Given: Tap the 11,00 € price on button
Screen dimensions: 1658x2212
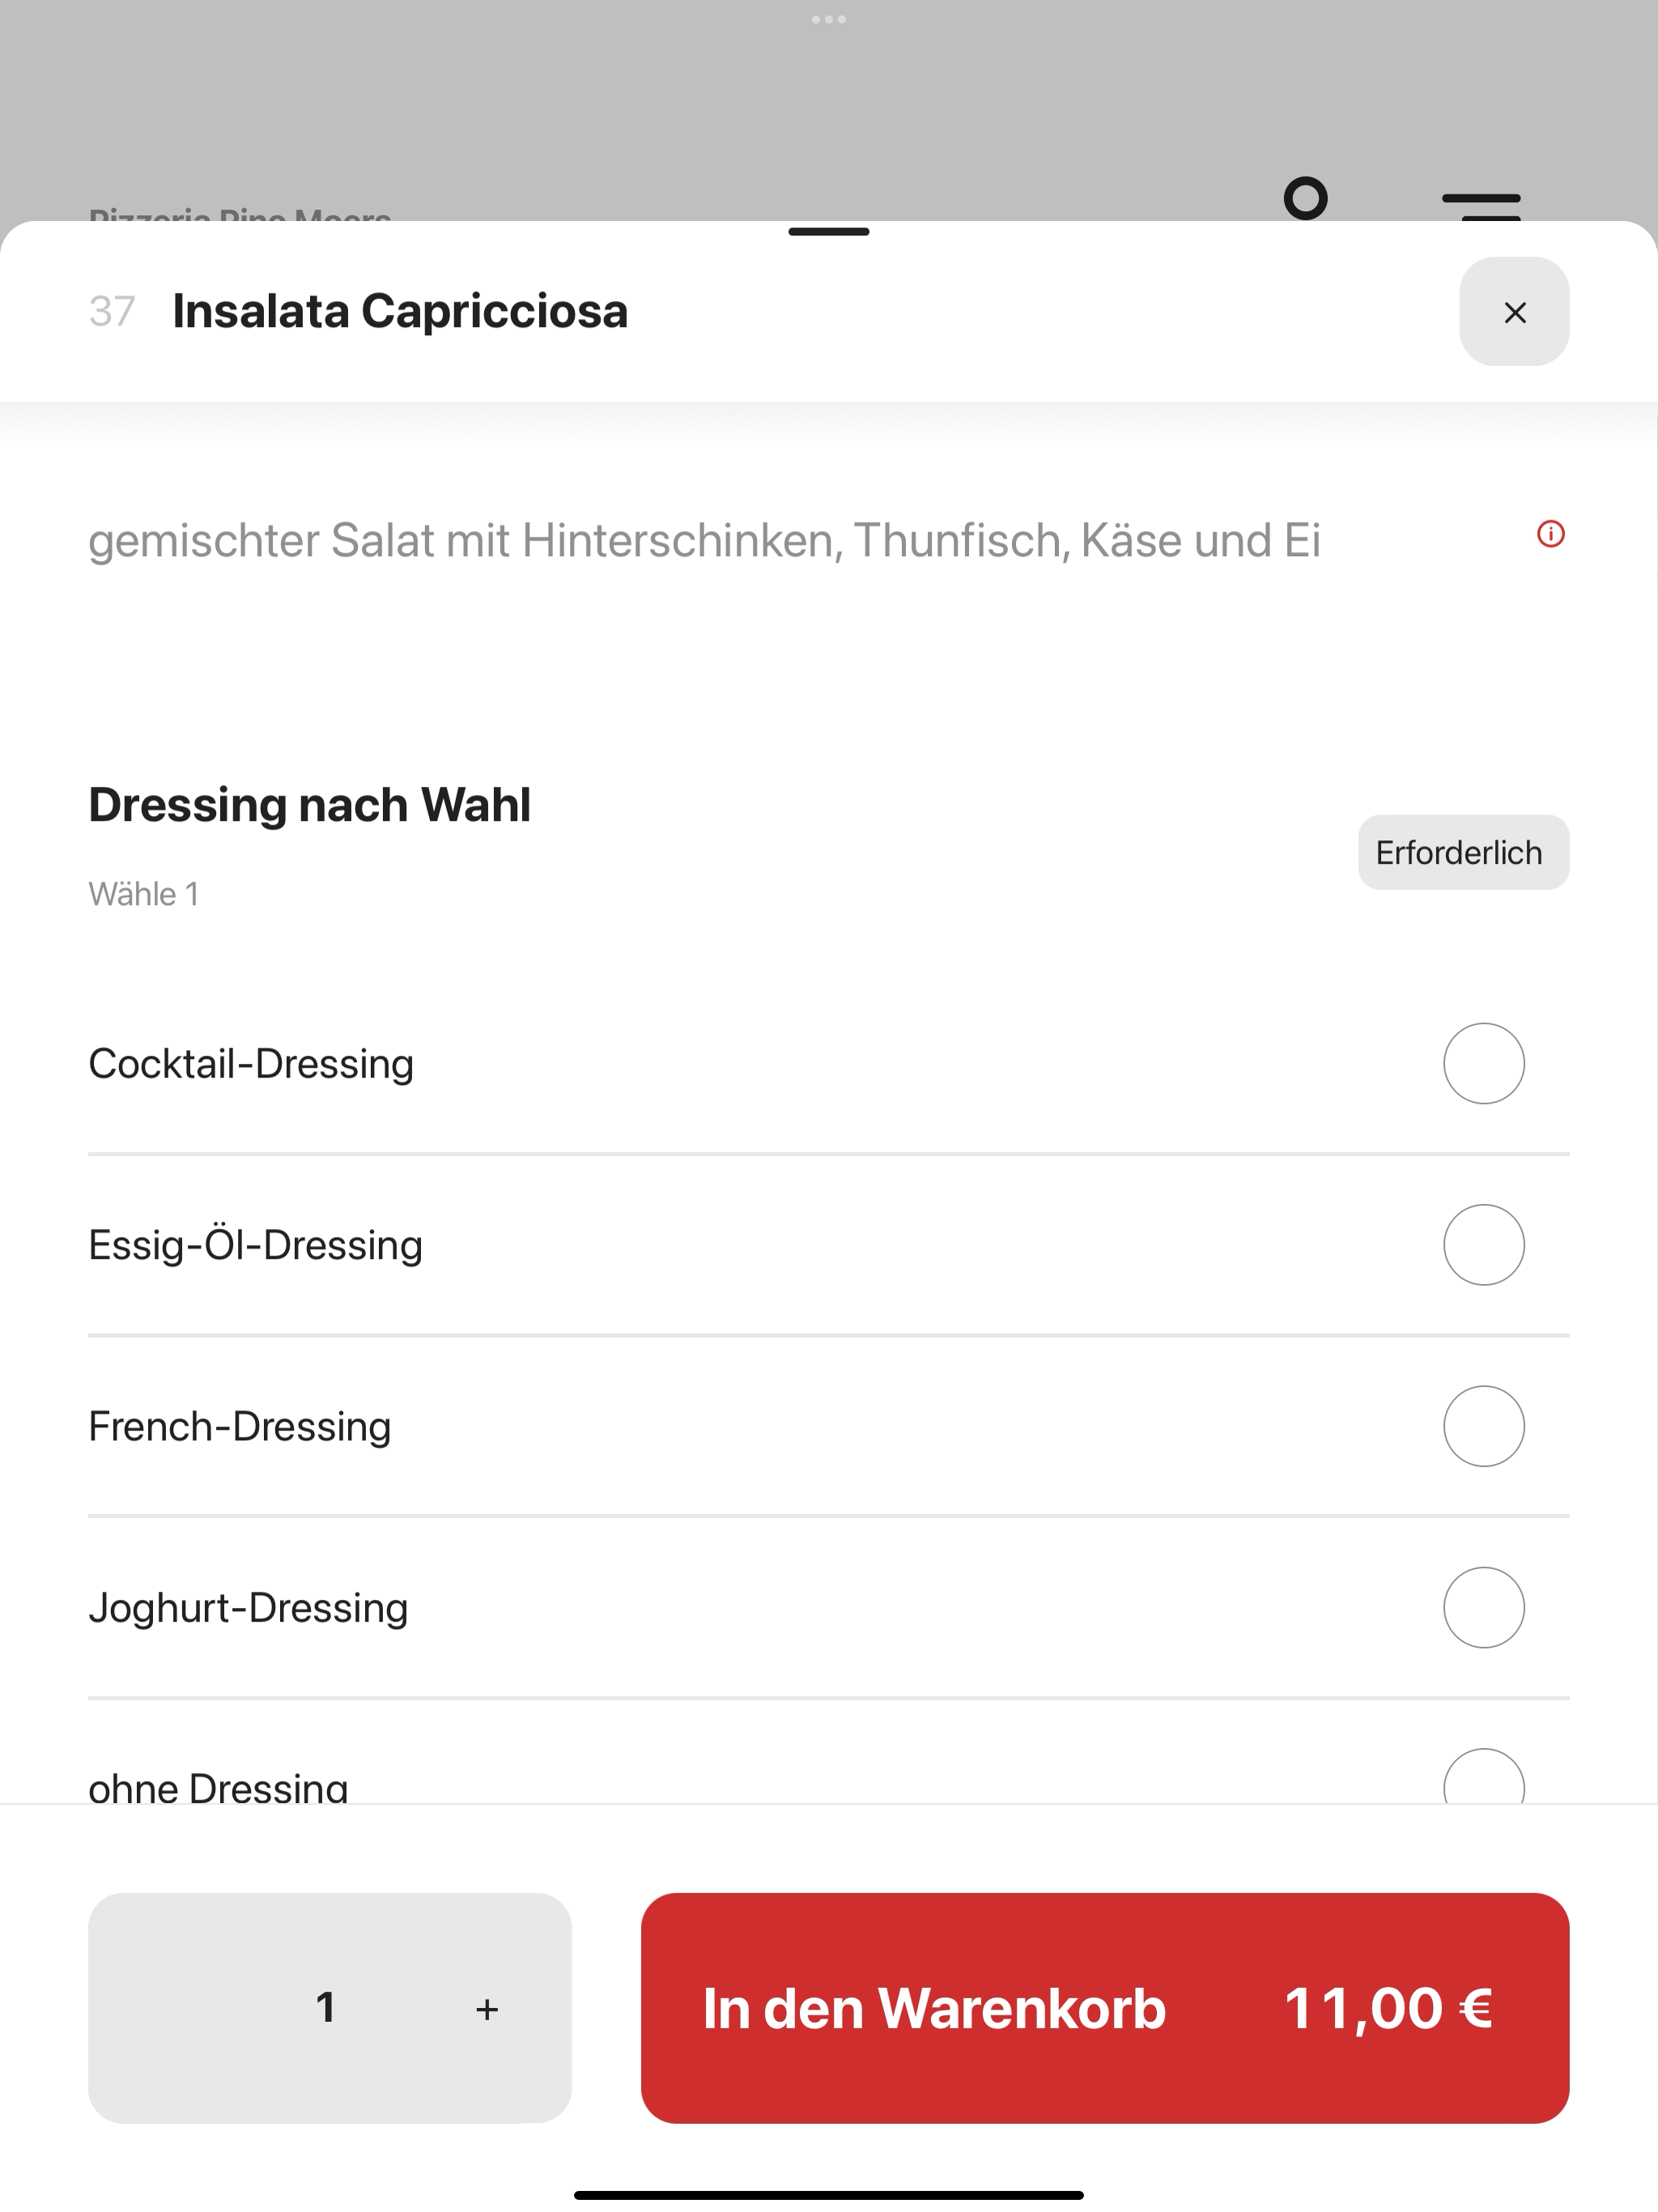Looking at the screenshot, I should (x=1389, y=2008).
